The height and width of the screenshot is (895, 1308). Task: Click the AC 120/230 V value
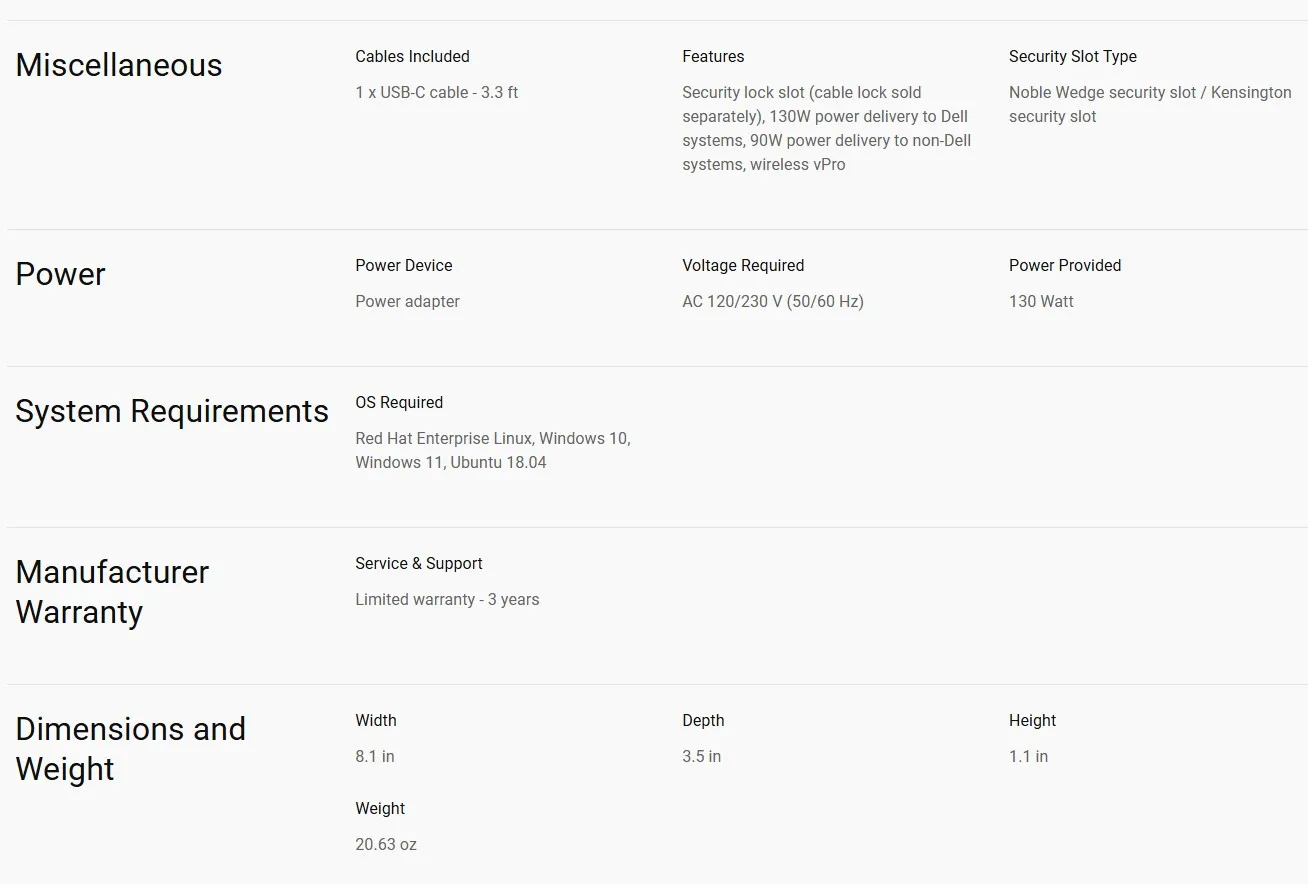[772, 302]
